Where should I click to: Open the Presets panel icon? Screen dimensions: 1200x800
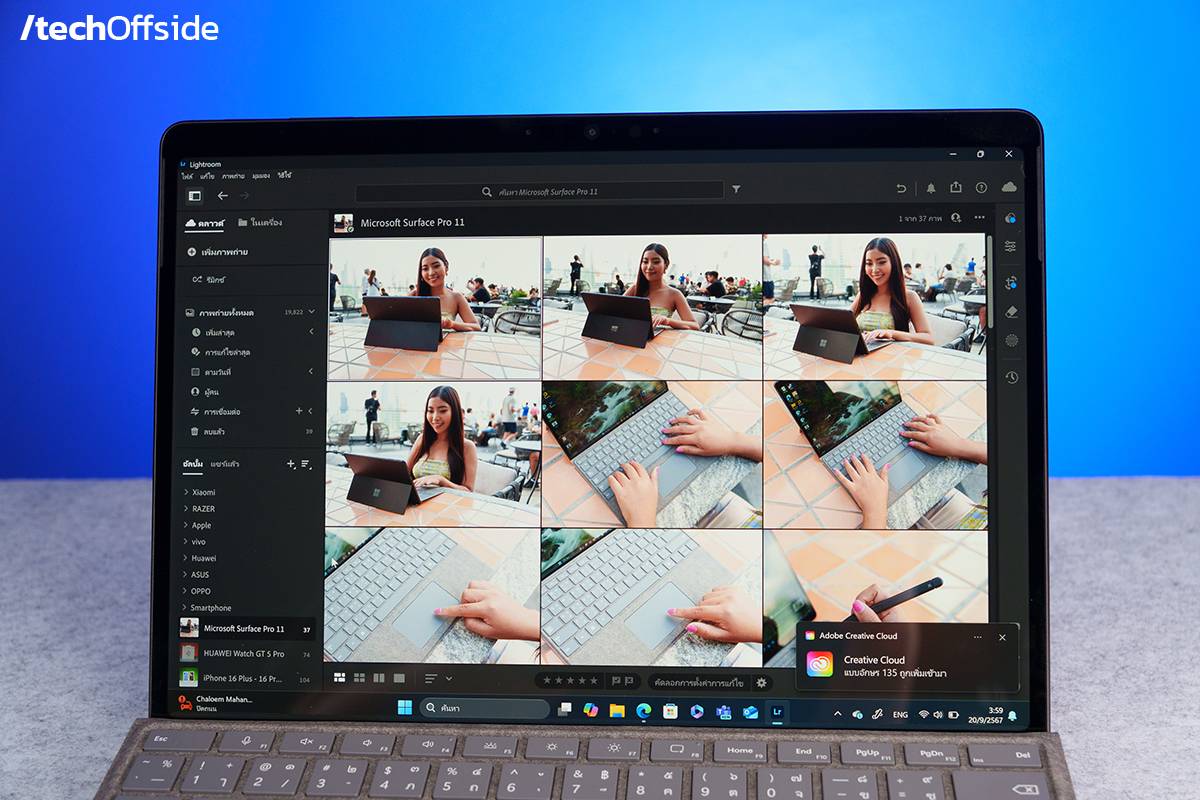point(1010,218)
